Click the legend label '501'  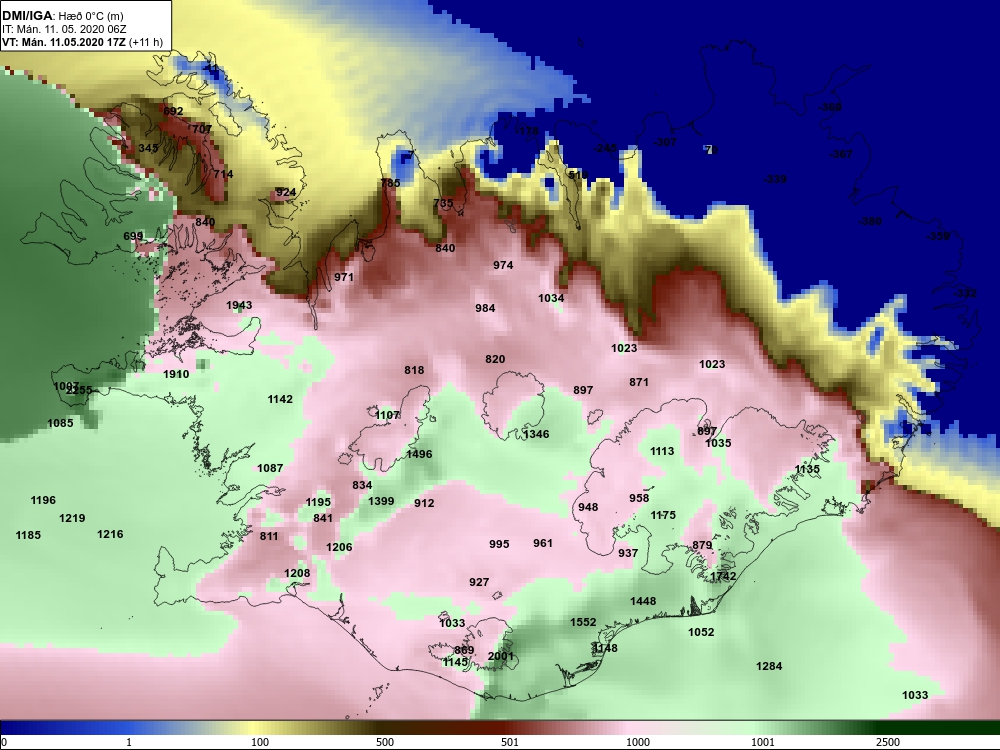510,742
